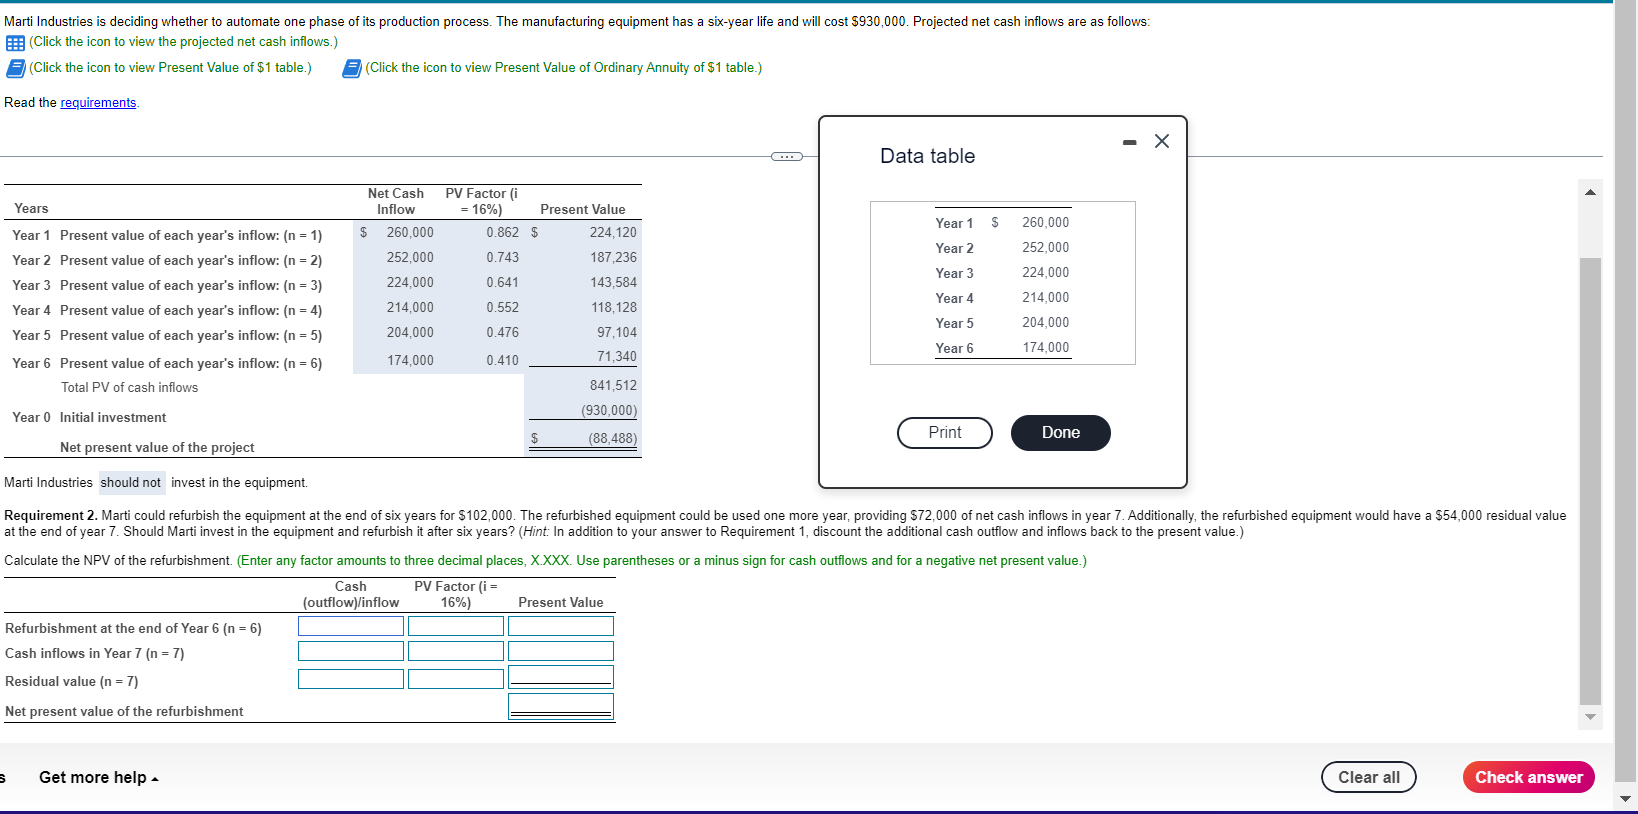Expand the Get more help menu
This screenshot has width=1638, height=814.
pyautogui.click(x=99, y=777)
